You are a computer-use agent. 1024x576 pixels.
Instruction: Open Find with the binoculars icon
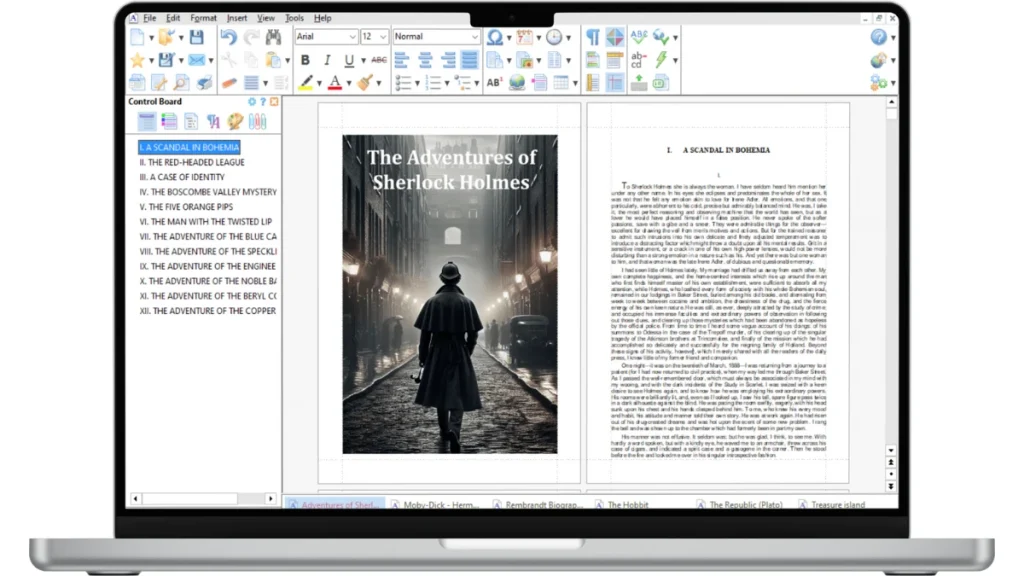coord(272,37)
